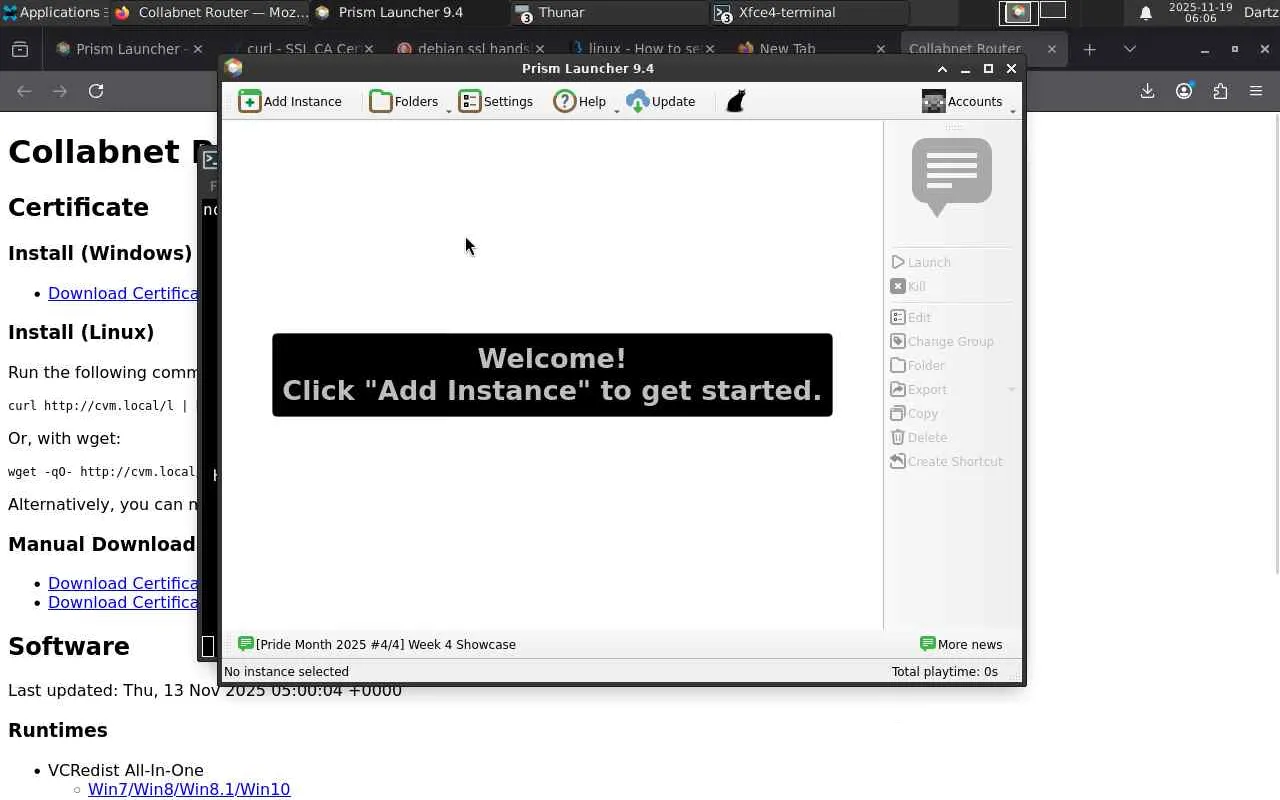1280x800 pixels.
Task: Click the Delete instance action
Action: tap(919, 437)
